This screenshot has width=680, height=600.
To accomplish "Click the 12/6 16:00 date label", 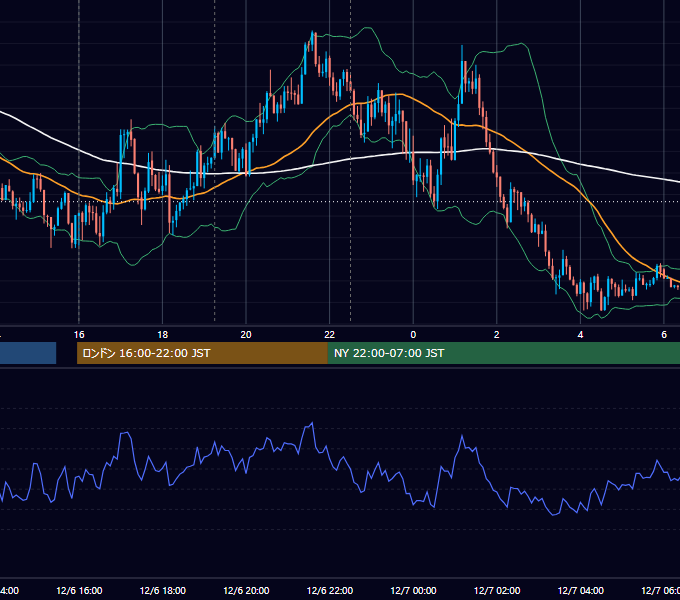I will [x=79, y=590].
